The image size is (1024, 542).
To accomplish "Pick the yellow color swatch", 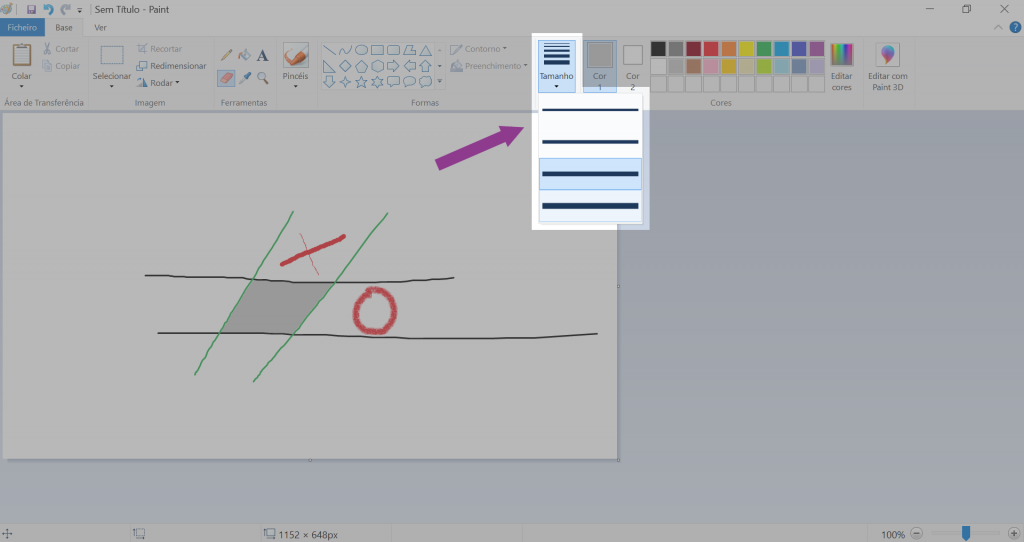I will point(746,49).
